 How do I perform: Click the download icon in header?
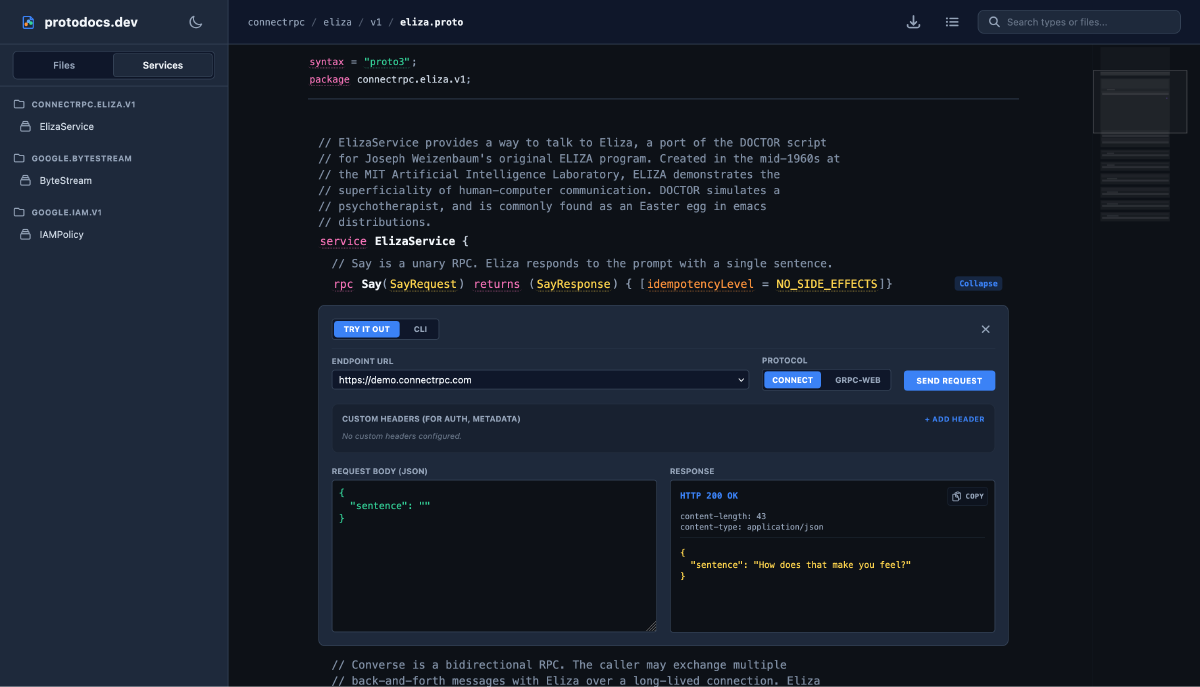(913, 22)
